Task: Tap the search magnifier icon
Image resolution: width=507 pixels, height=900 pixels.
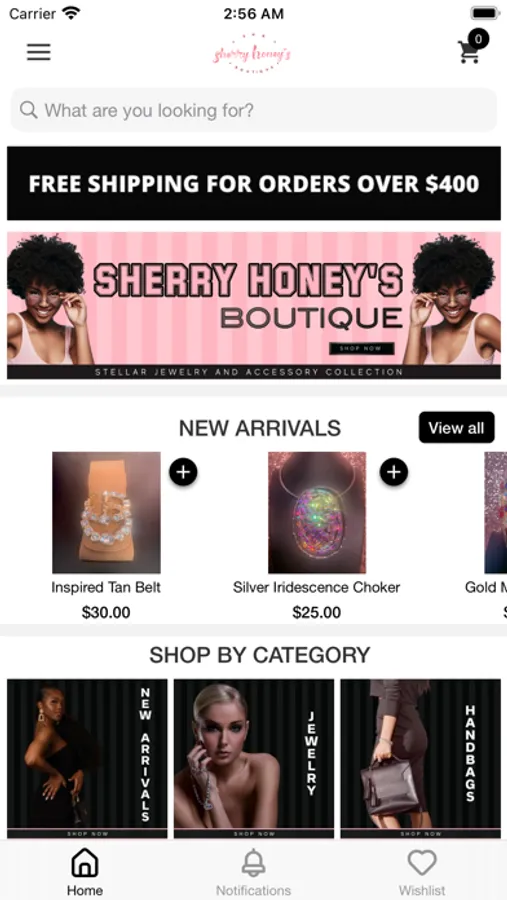Action: (x=29, y=110)
